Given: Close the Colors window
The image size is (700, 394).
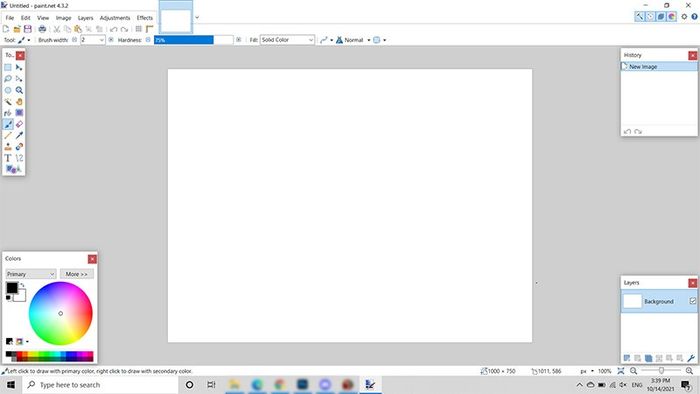Looking at the screenshot, I should click(x=92, y=259).
